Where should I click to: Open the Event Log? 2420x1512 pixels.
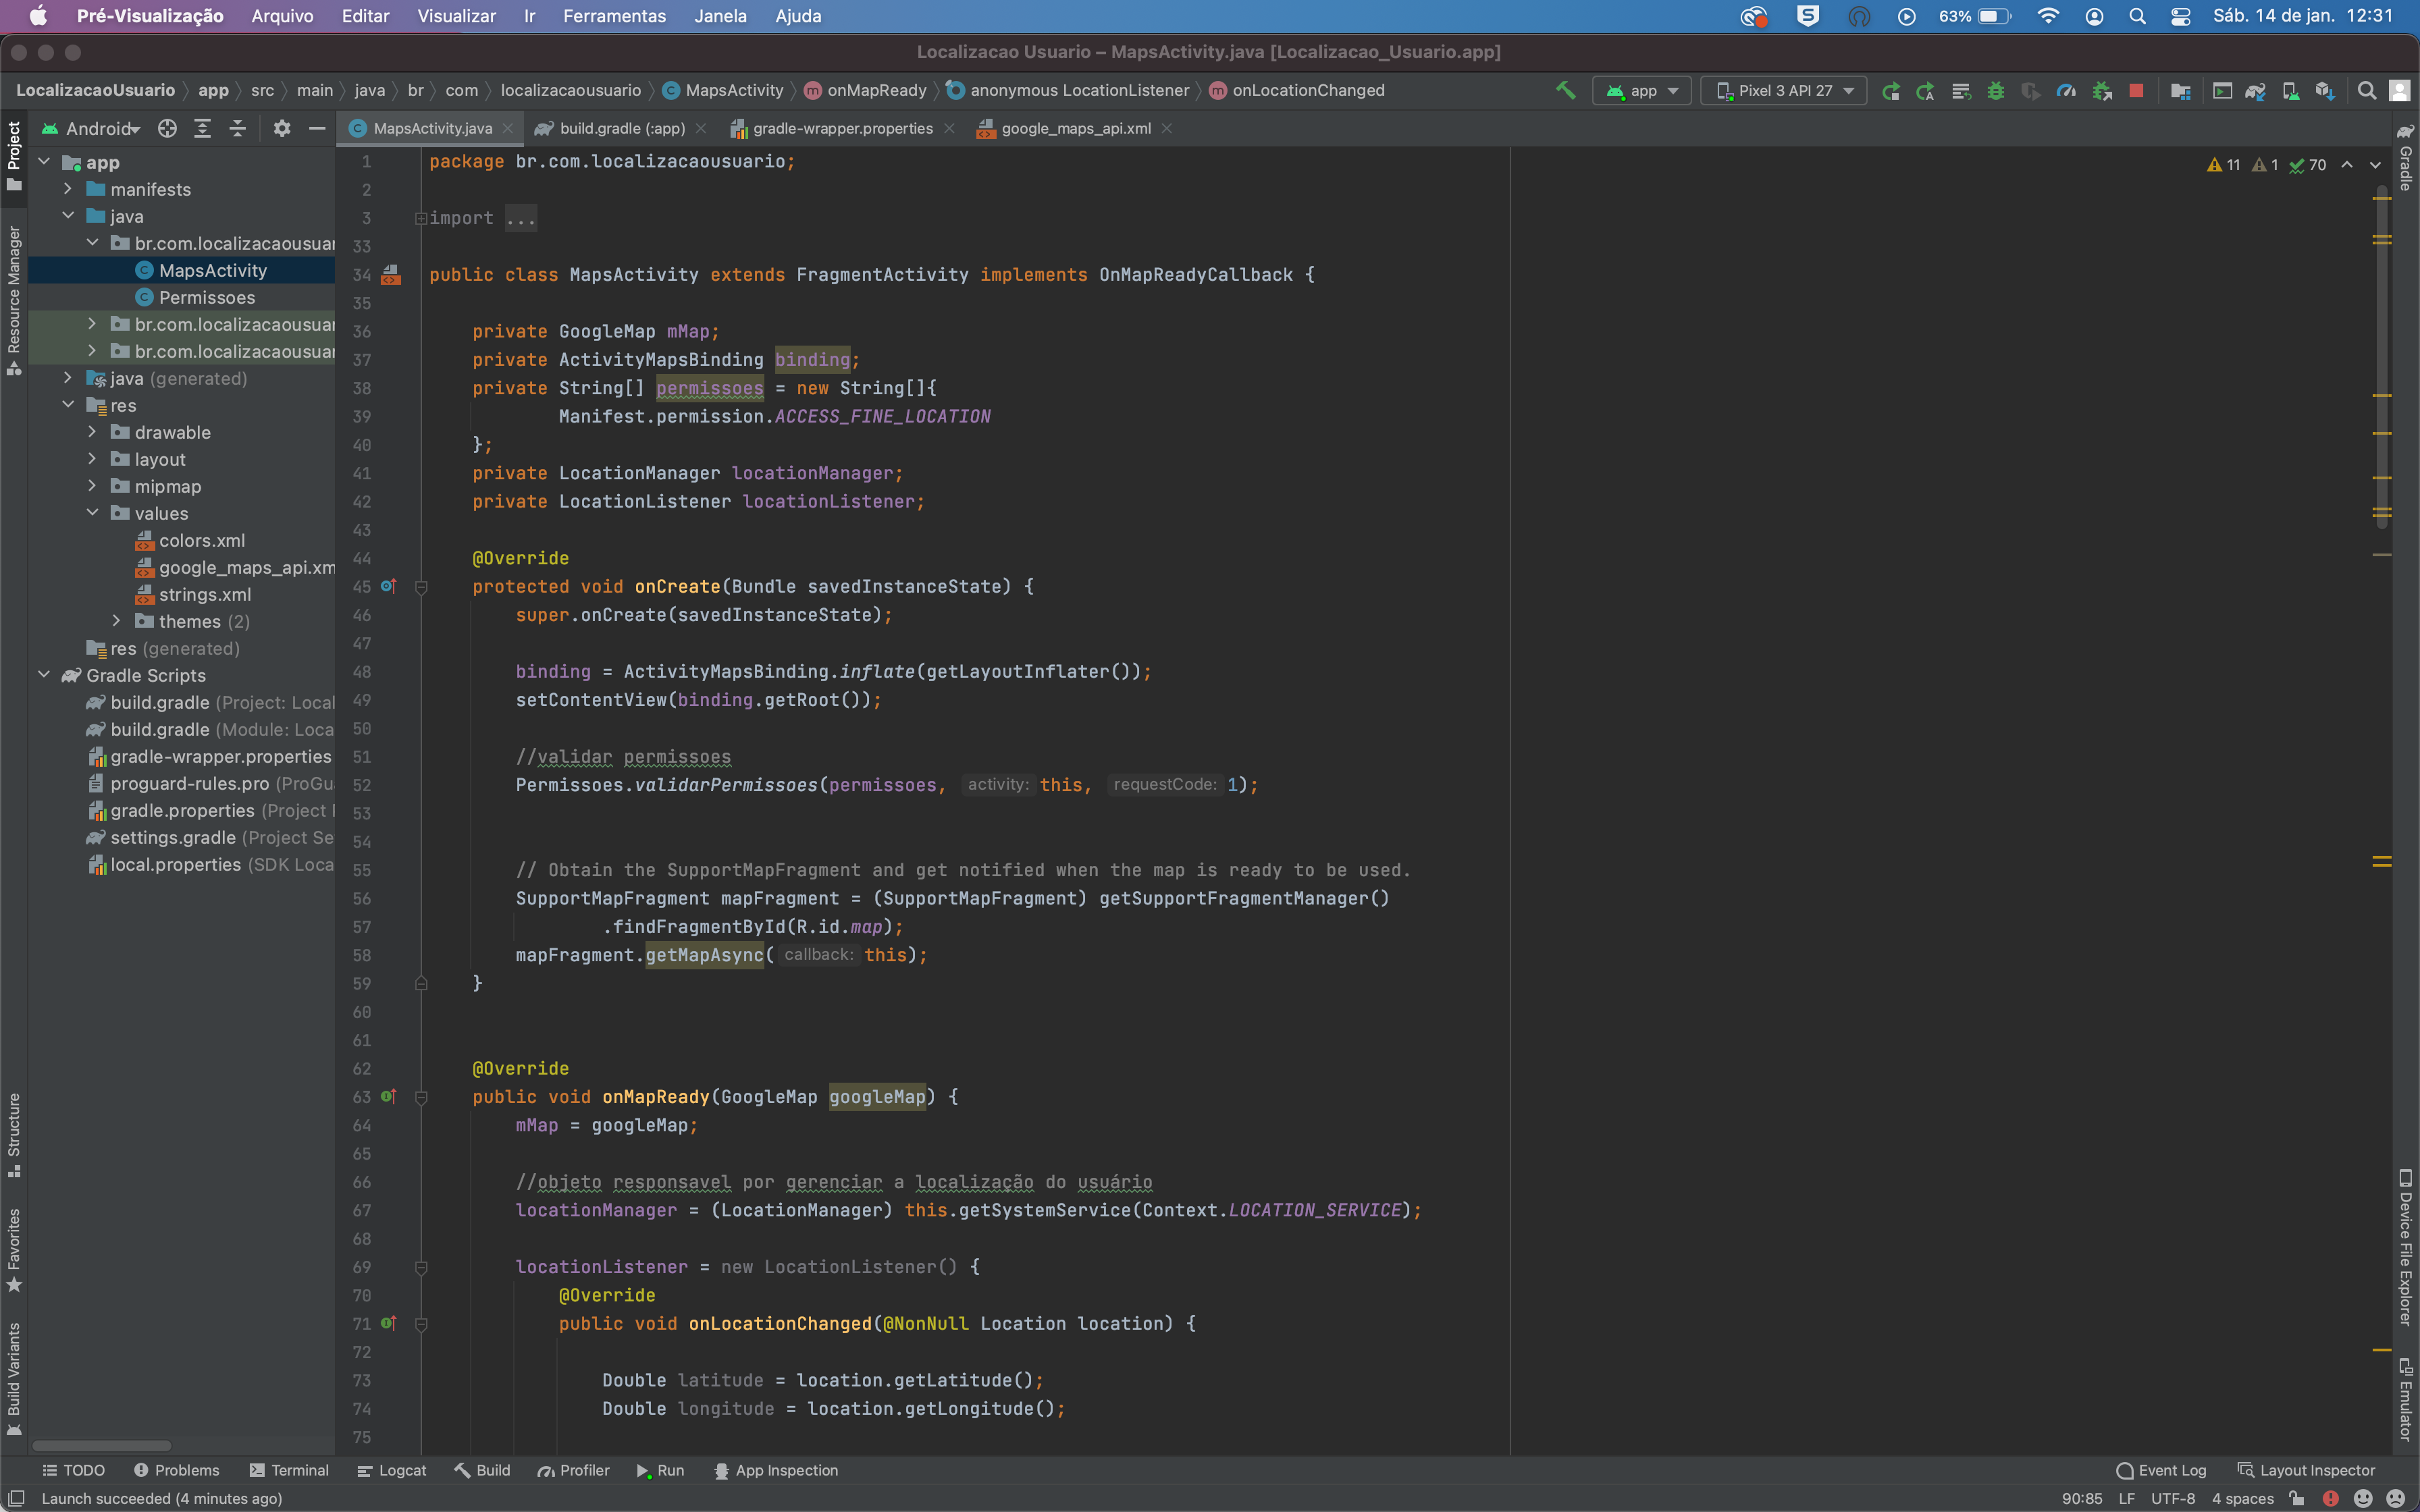[x=2161, y=1470]
